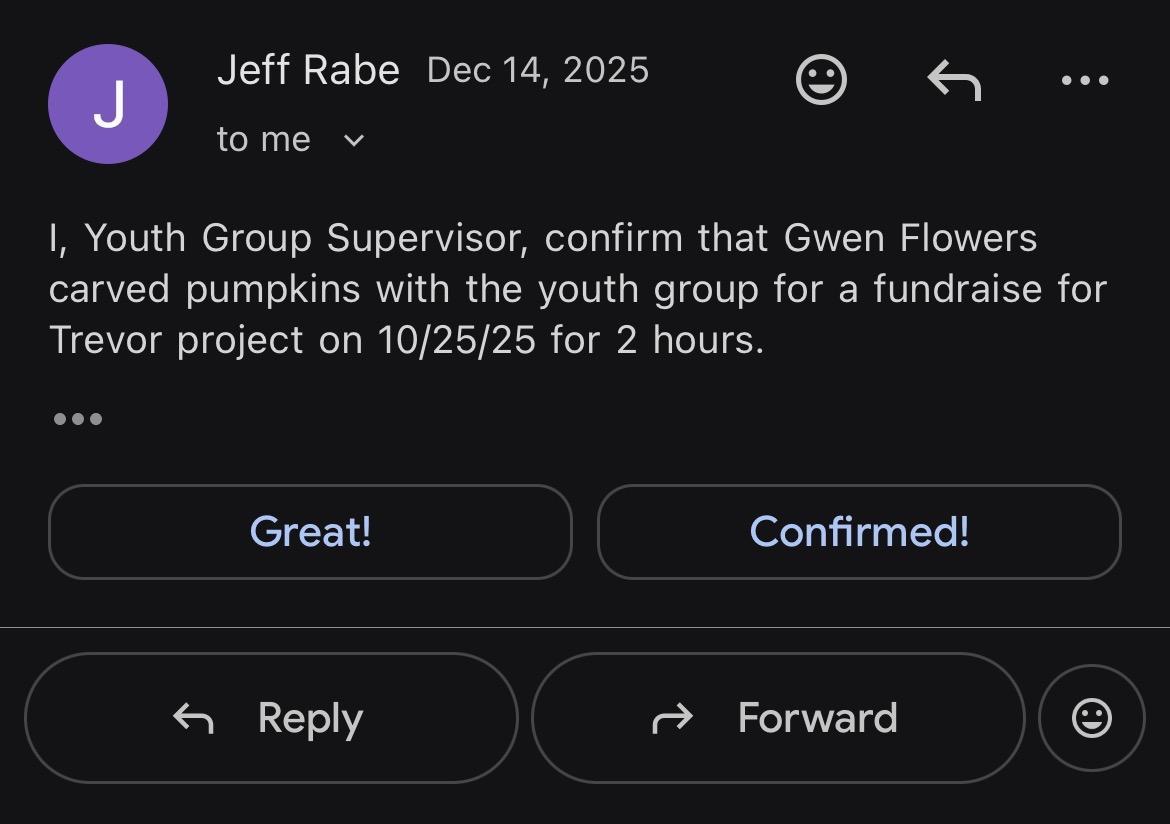Open the three-dot more options menu
This screenshot has width=1170, height=824.
click(1085, 80)
